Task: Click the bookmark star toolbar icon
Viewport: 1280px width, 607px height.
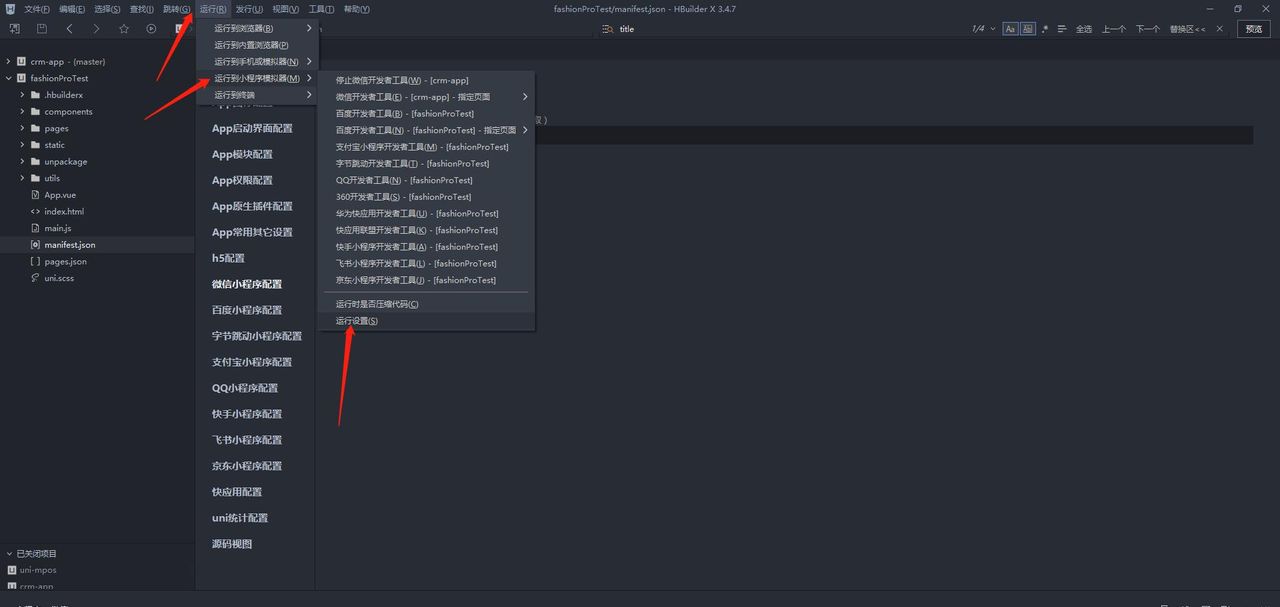Action: (x=124, y=29)
